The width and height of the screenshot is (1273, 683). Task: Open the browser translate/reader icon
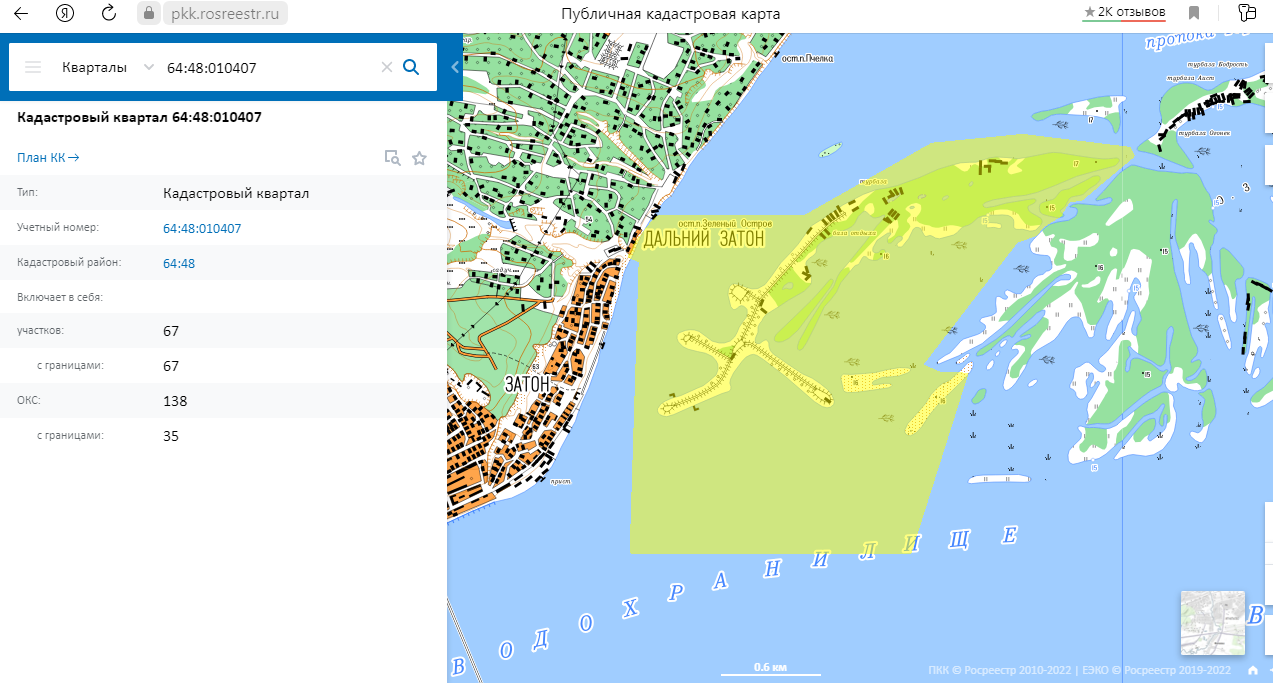pyautogui.click(x=1247, y=13)
